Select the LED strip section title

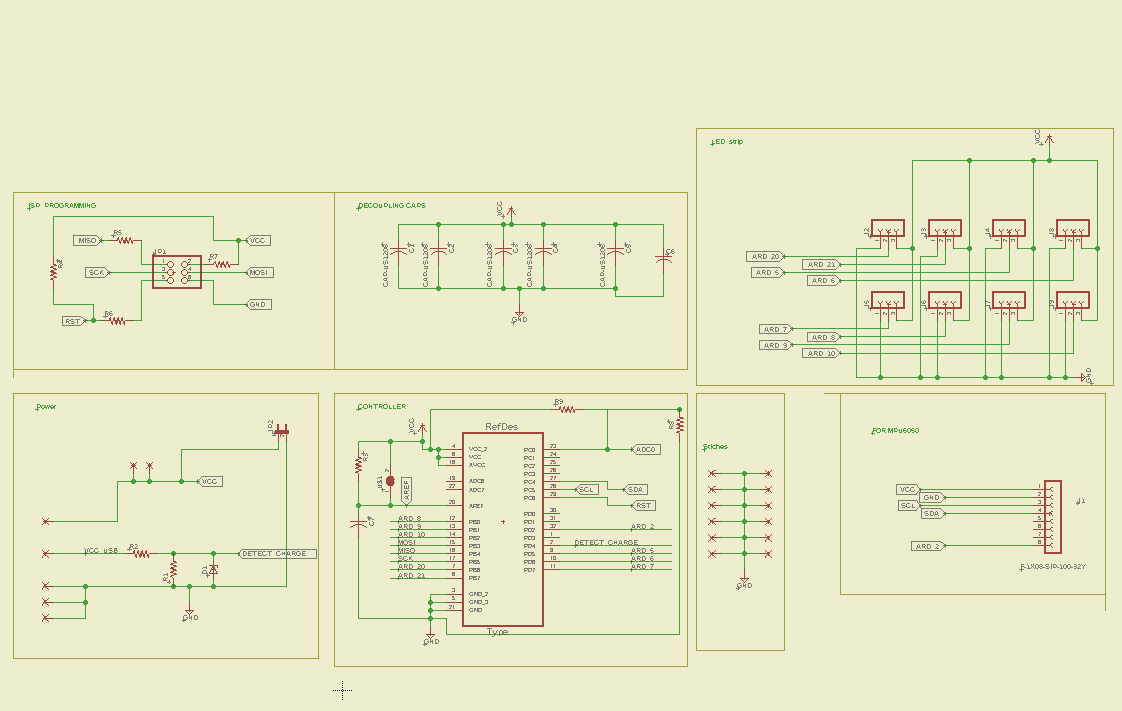(x=727, y=142)
